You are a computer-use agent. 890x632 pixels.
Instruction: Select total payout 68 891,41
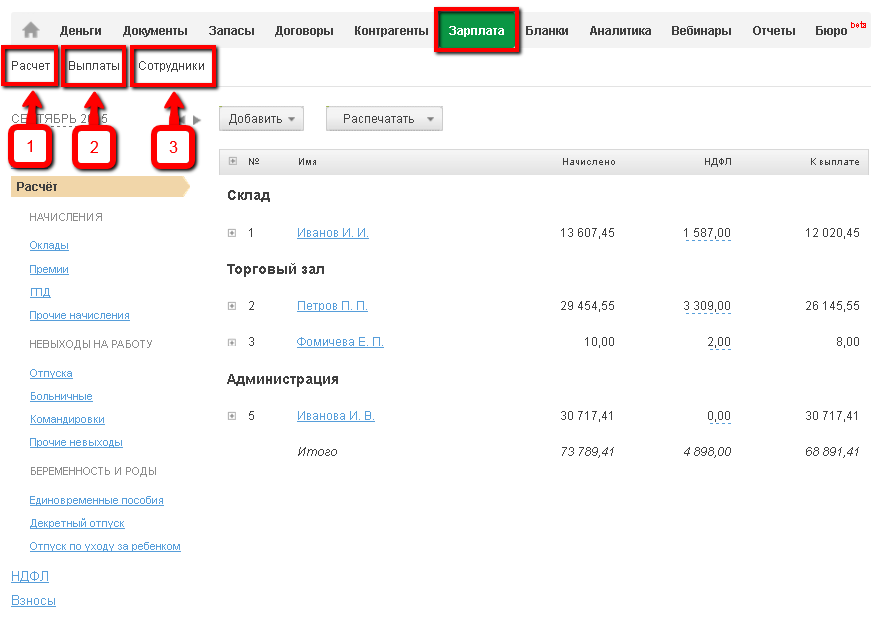point(832,452)
